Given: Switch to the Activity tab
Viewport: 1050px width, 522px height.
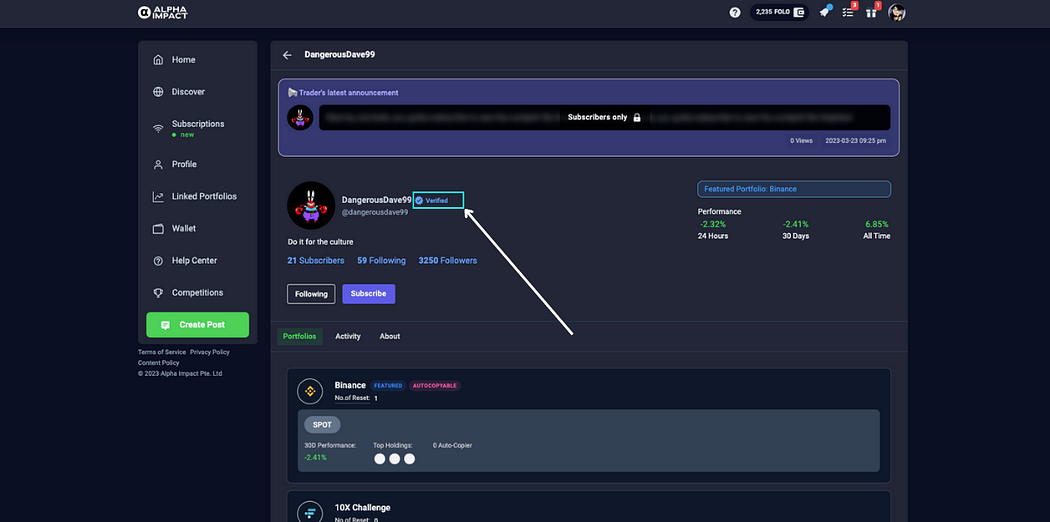Looking at the screenshot, I should (x=348, y=336).
